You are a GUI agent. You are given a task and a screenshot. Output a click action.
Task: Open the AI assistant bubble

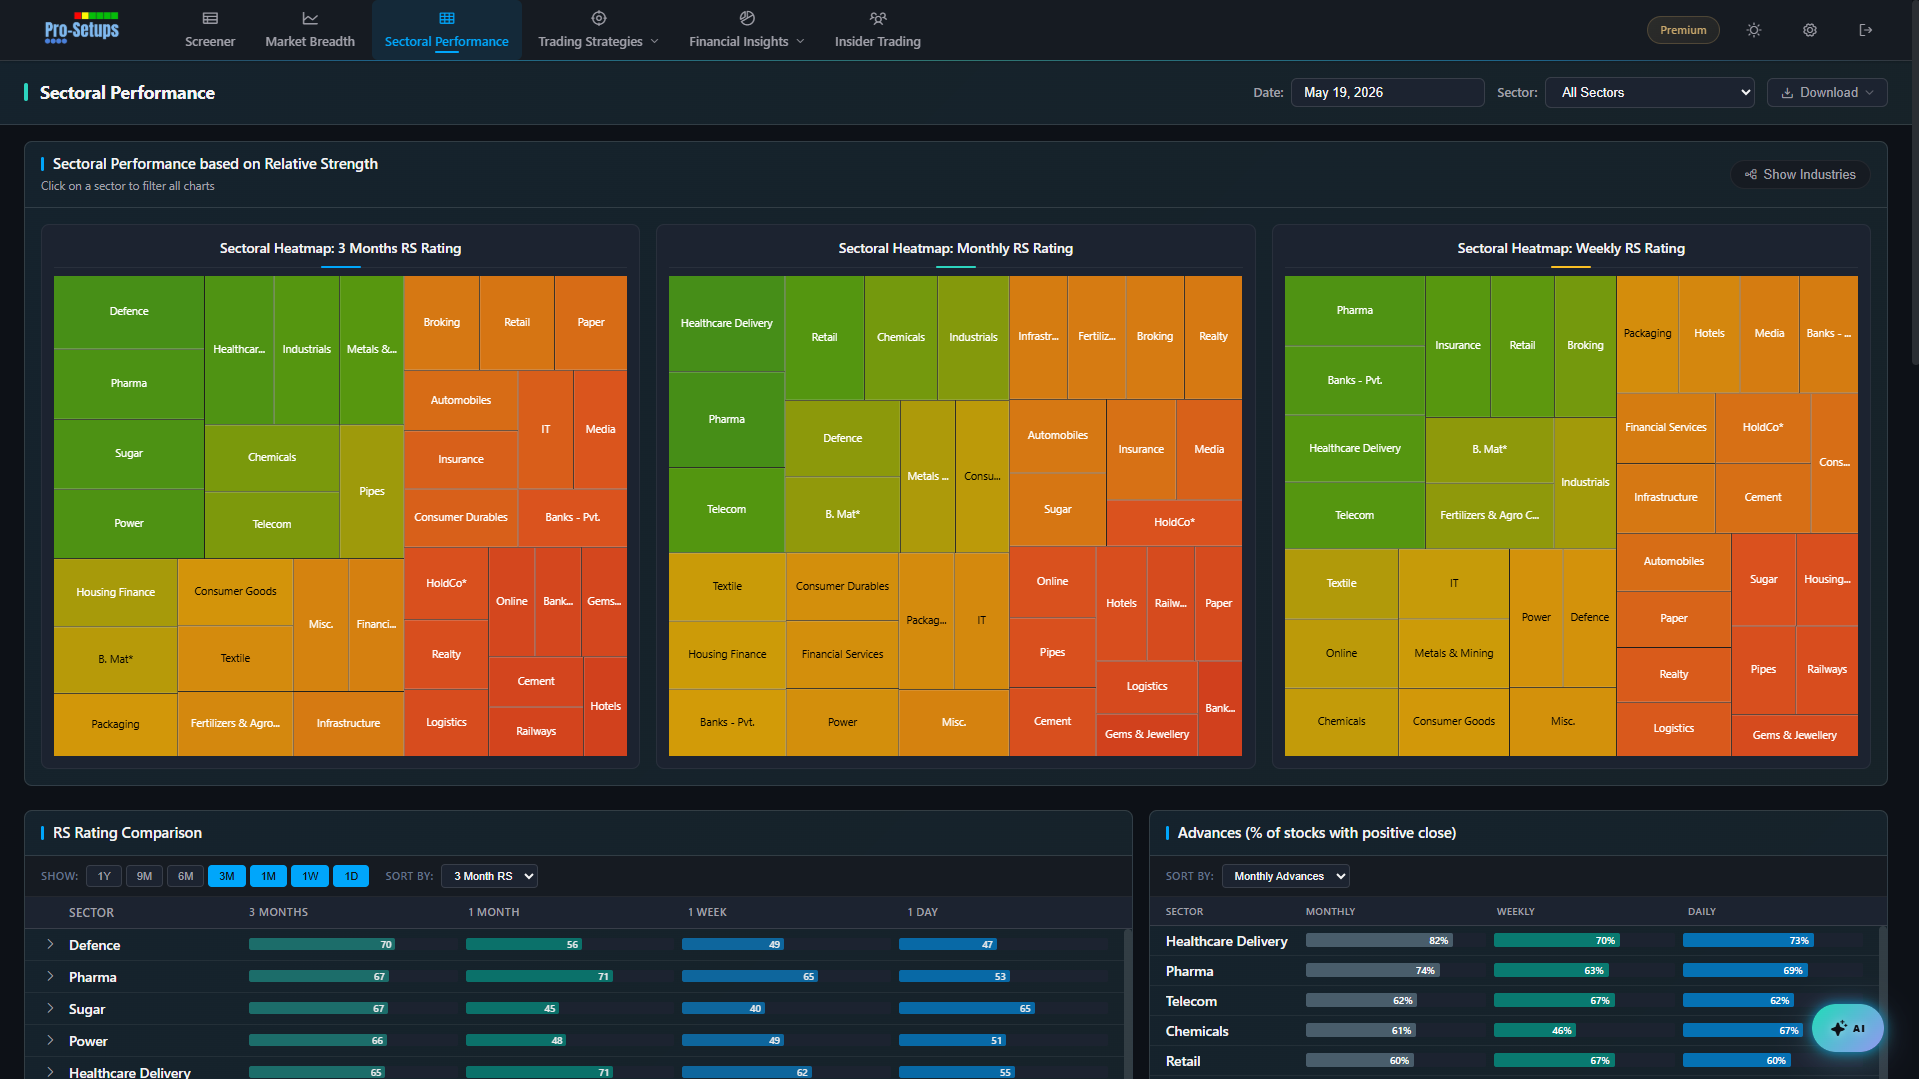[1847, 1028]
